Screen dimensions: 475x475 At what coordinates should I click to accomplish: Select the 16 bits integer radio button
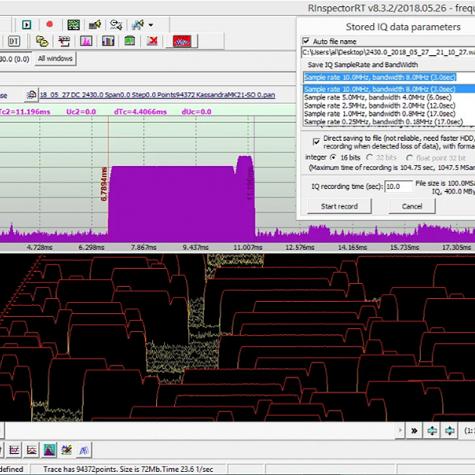(333, 157)
